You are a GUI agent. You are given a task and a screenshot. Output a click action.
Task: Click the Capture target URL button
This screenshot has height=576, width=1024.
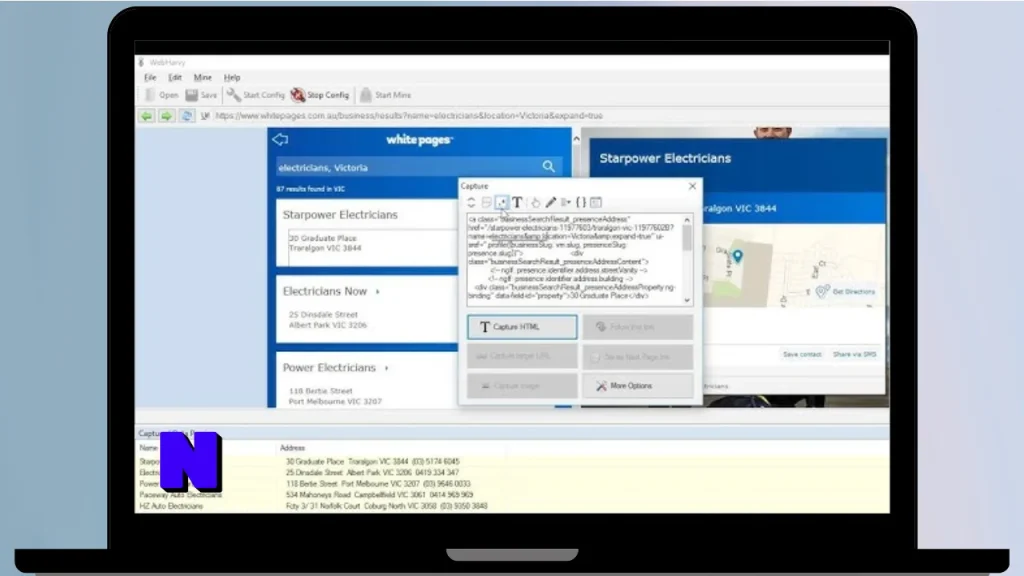522,357
